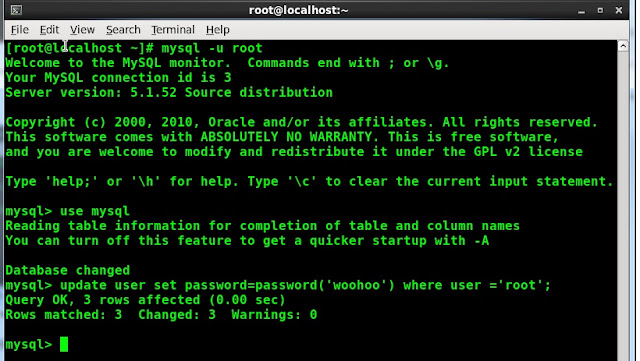Click the scrollbar up arrow

623,46
